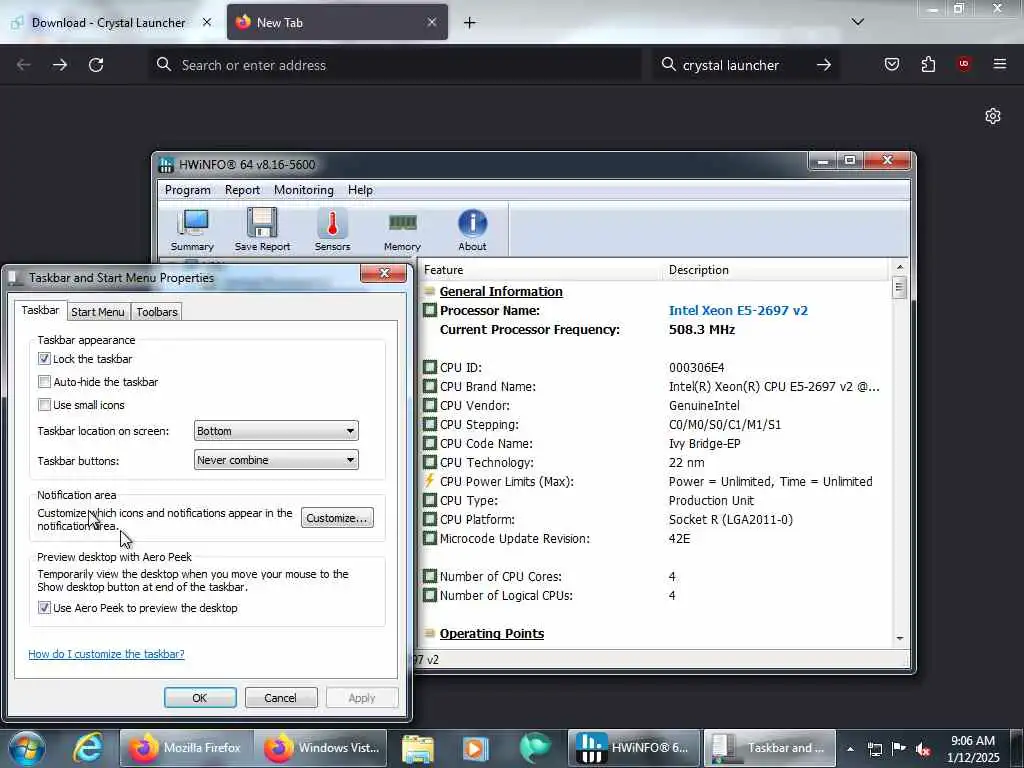The width and height of the screenshot is (1024, 768).
Task: Open the Pocket save icon in Firefox
Action: point(891,64)
